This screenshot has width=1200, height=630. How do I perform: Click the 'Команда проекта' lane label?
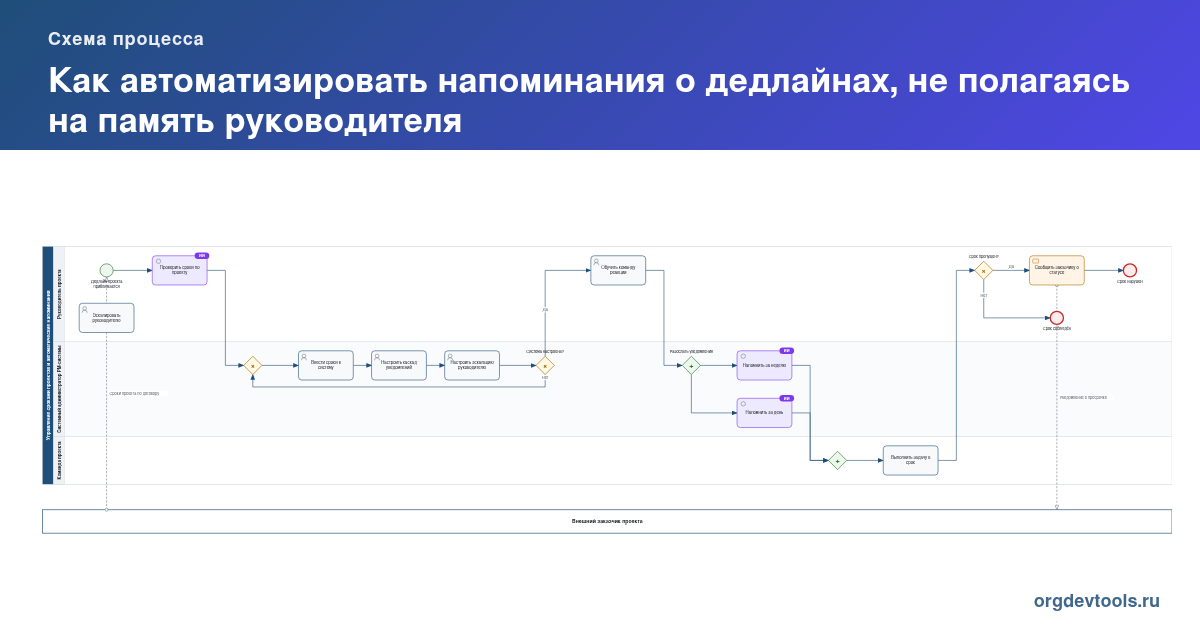[59, 460]
